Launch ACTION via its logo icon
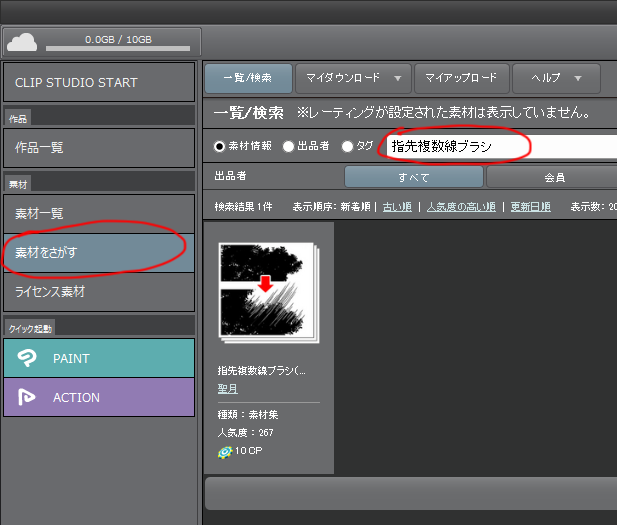617x525 pixels. [x=26, y=397]
